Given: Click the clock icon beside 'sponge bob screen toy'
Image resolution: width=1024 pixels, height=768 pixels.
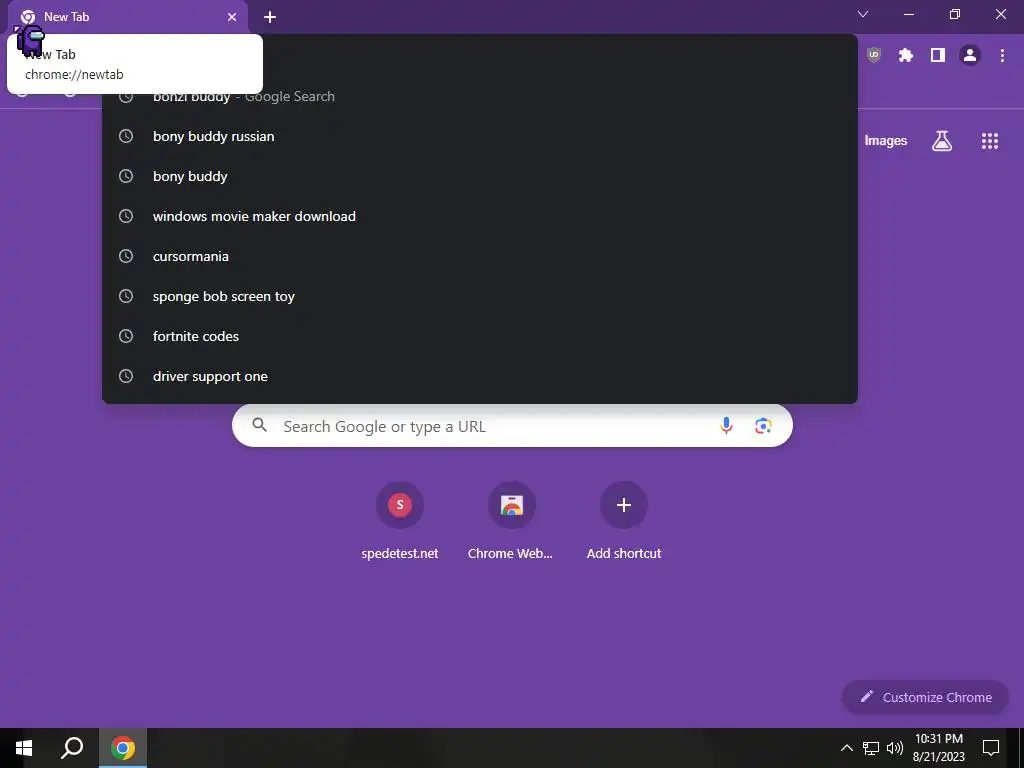Looking at the screenshot, I should [126, 296].
